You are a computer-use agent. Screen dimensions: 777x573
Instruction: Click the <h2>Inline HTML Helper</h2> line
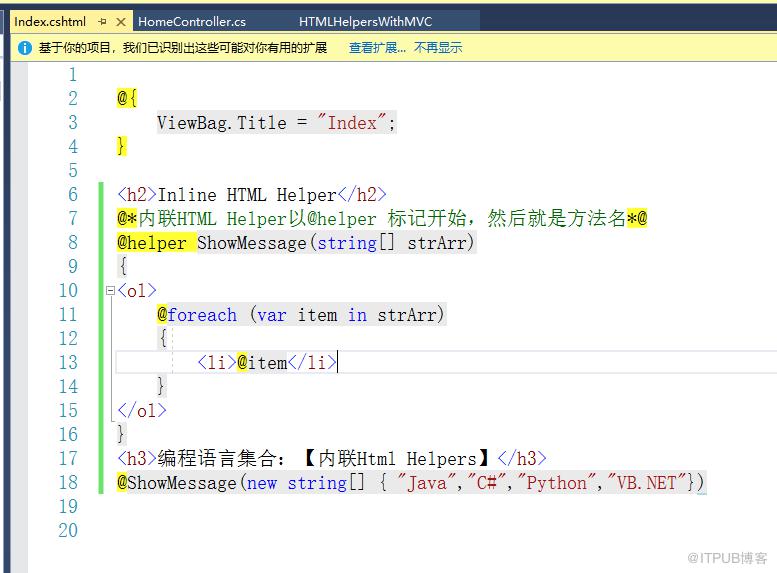pos(252,195)
